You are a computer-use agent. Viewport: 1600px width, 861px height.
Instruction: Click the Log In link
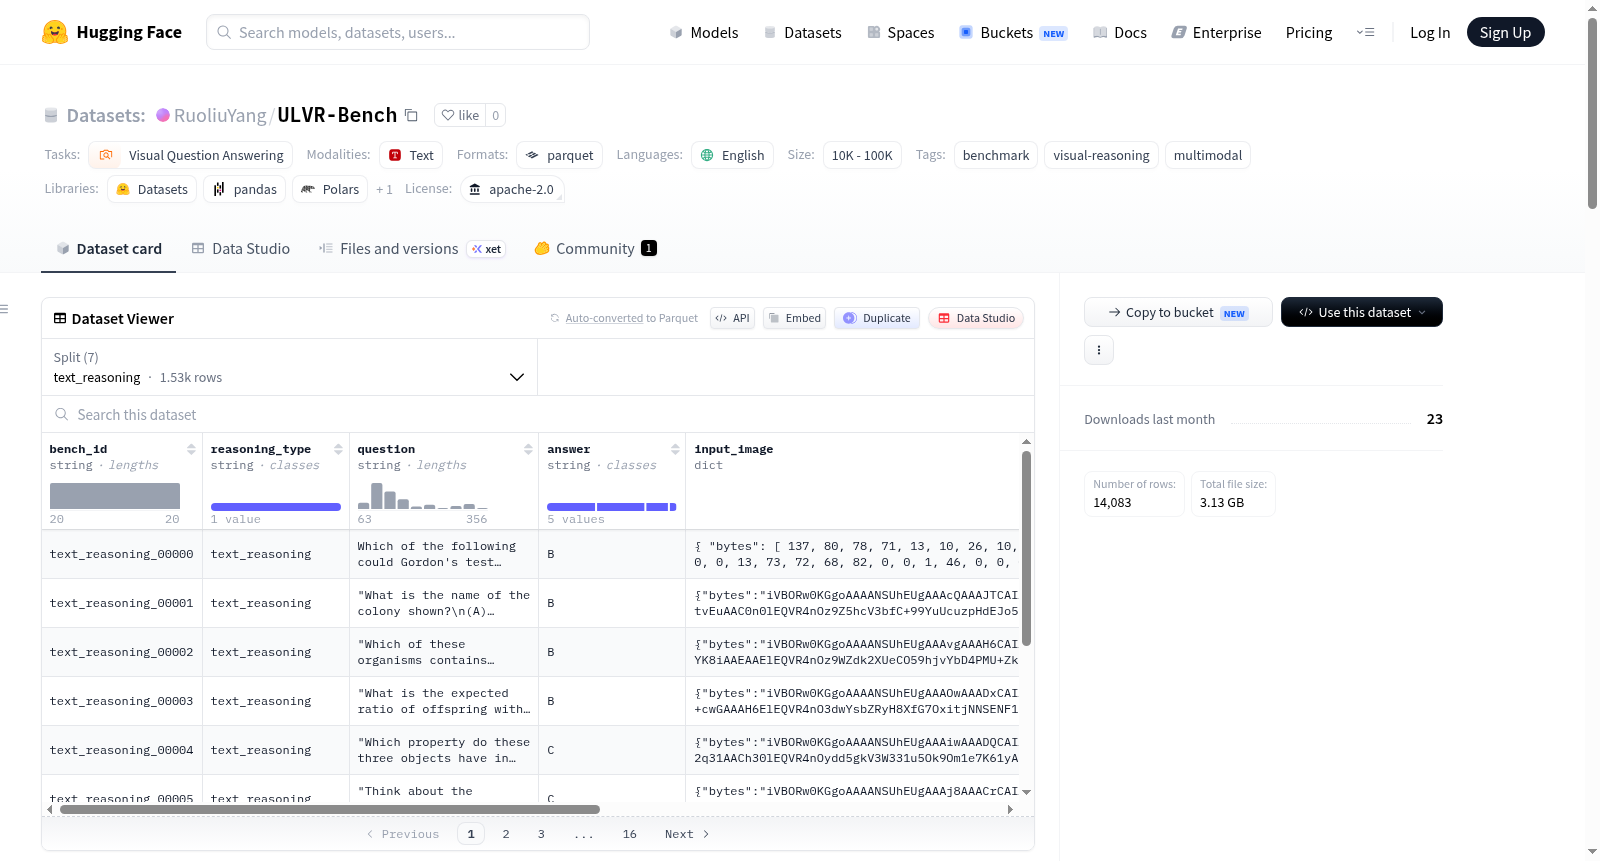pyautogui.click(x=1430, y=32)
